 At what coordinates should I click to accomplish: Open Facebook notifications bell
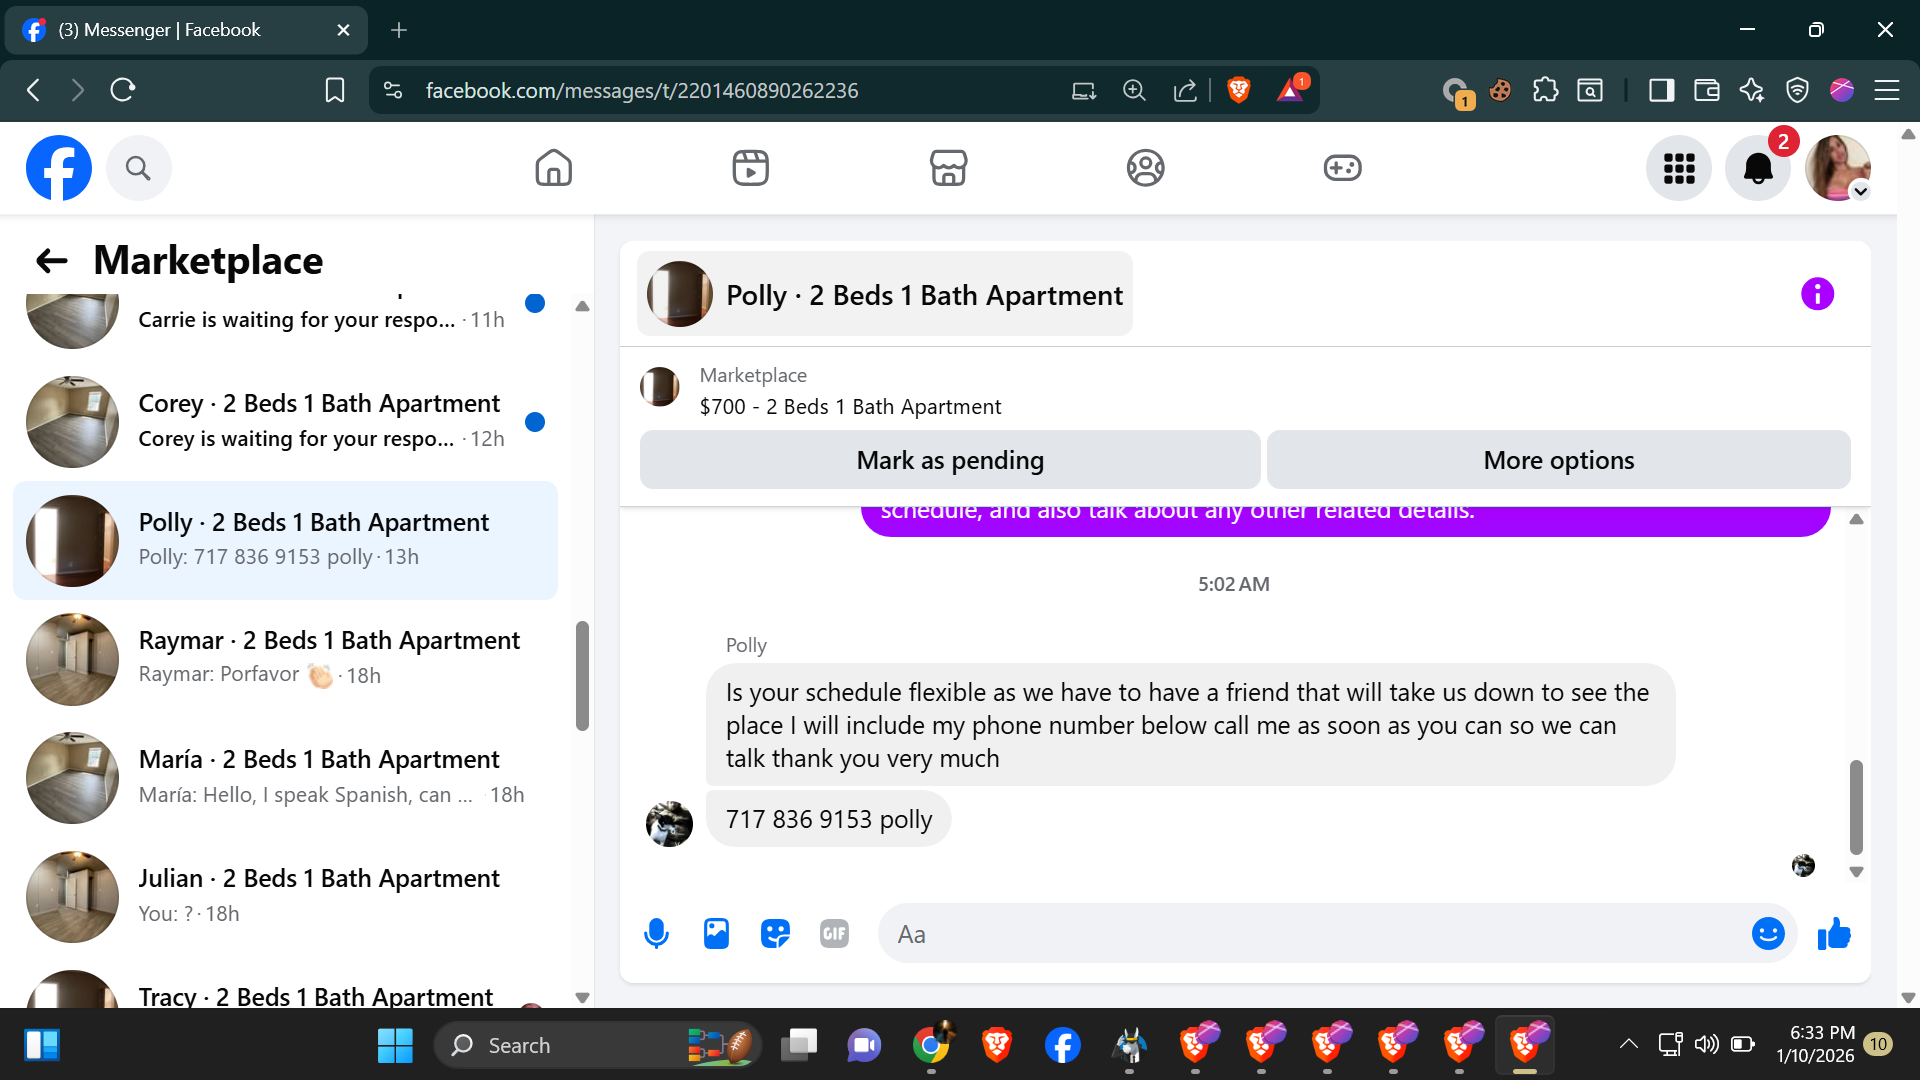point(1758,168)
